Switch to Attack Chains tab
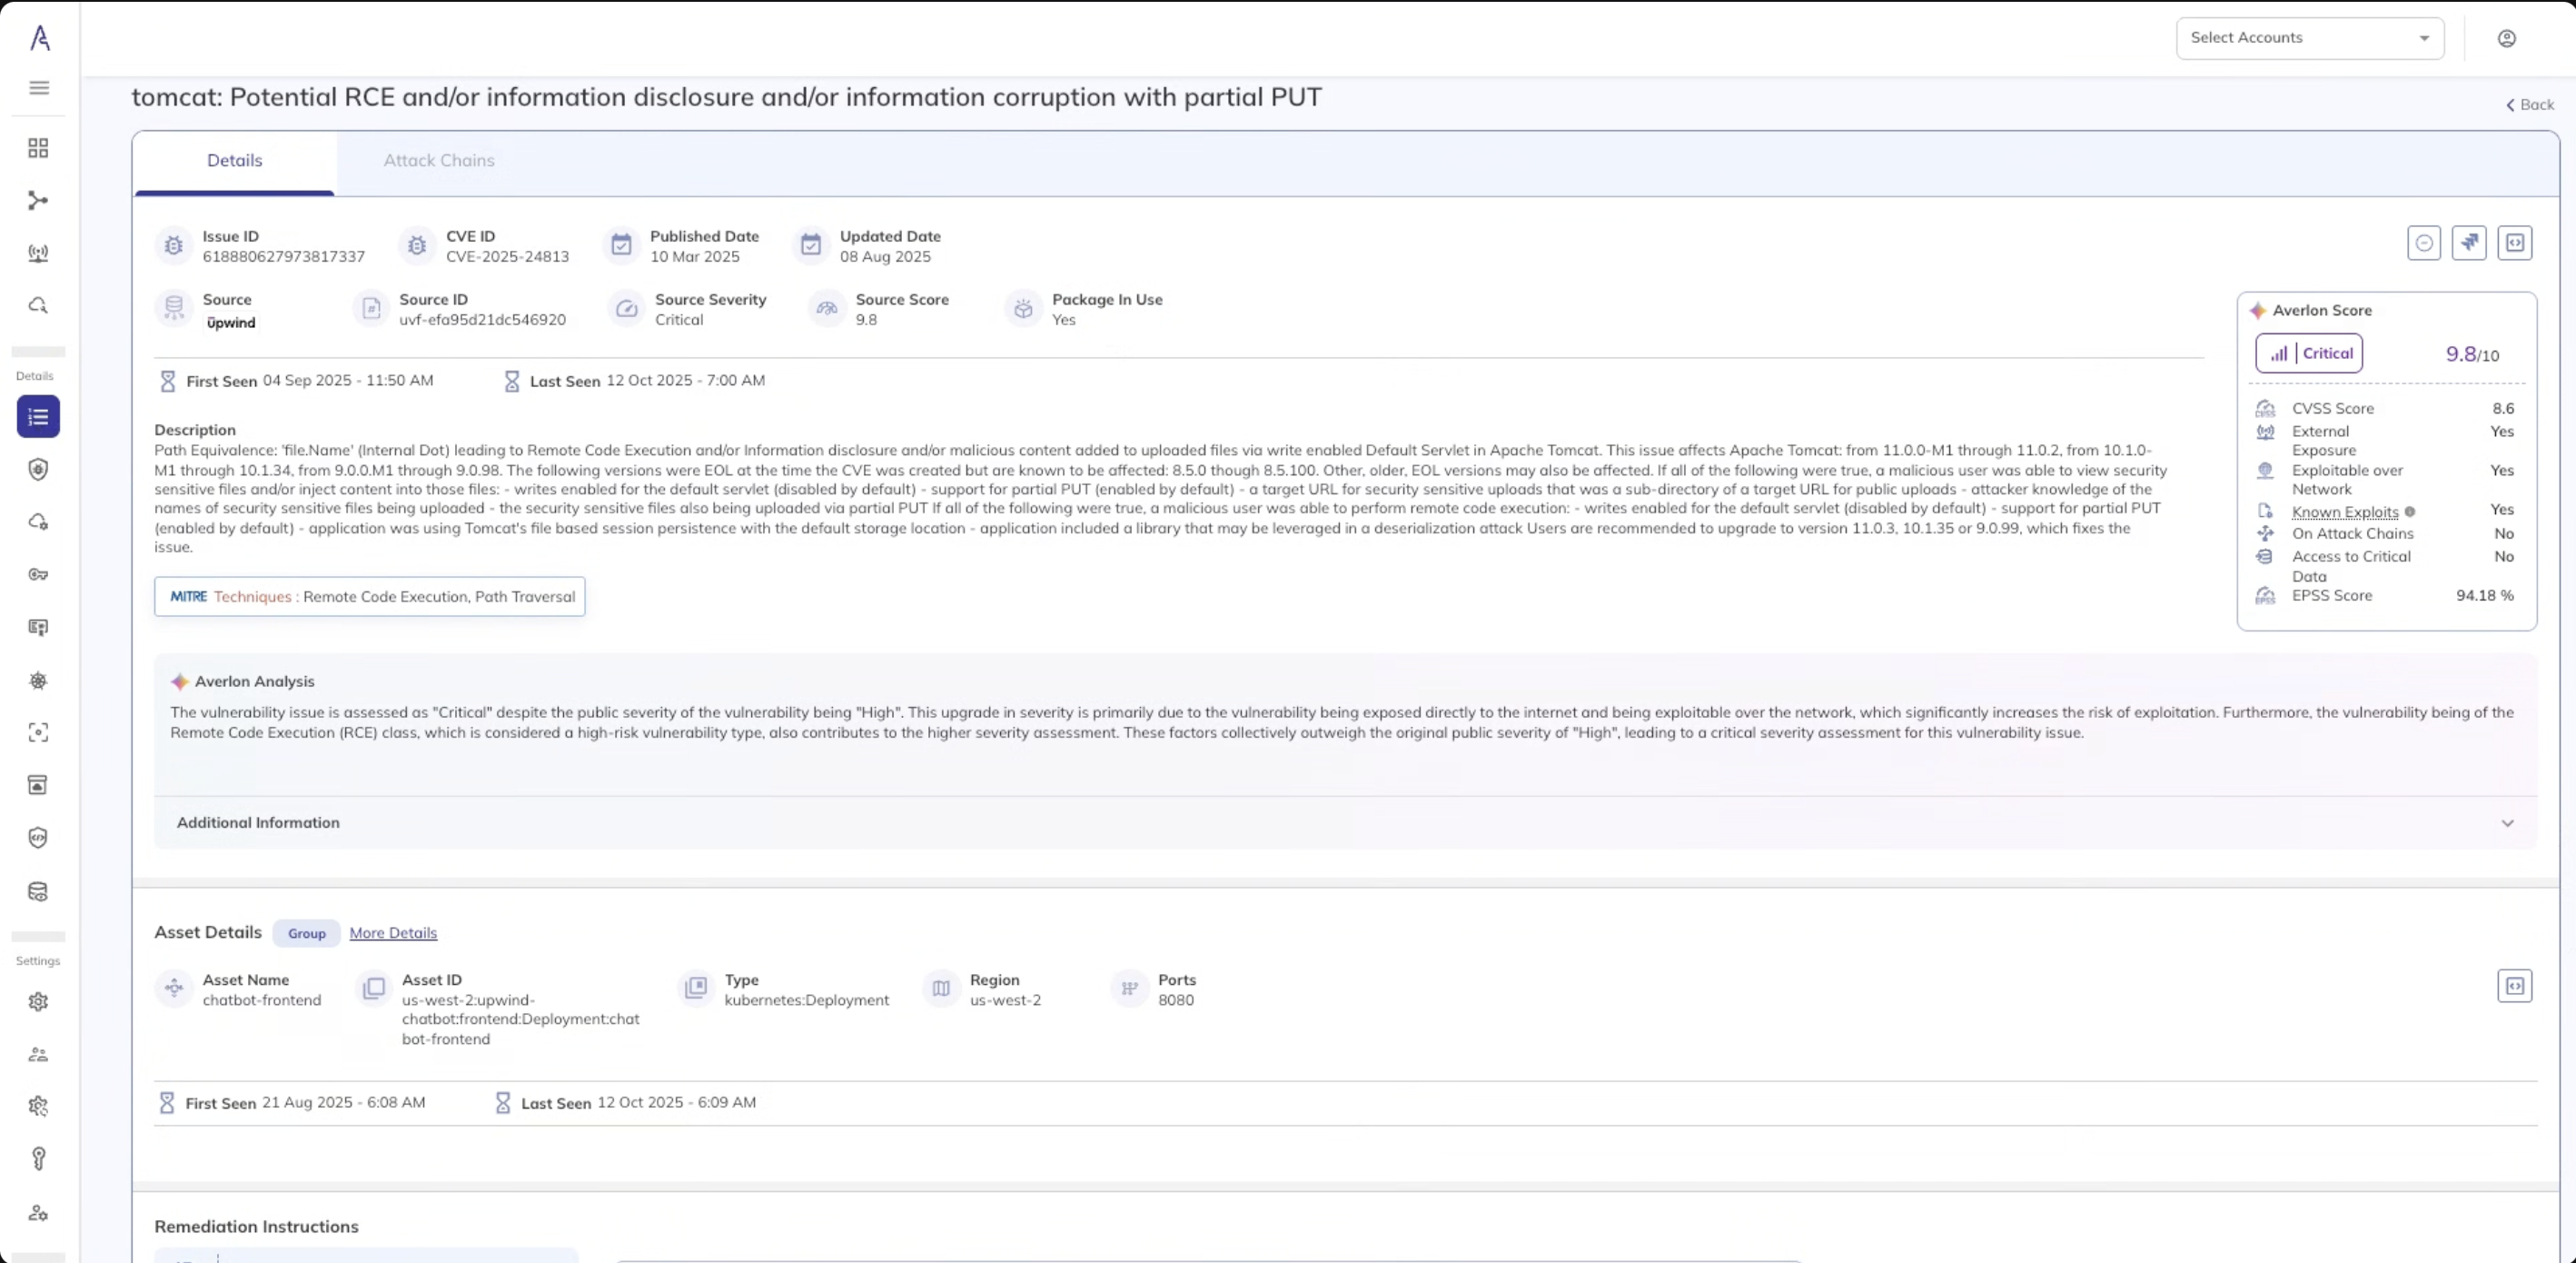The height and width of the screenshot is (1263, 2576). pyautogui.click(x=438, y=160)
